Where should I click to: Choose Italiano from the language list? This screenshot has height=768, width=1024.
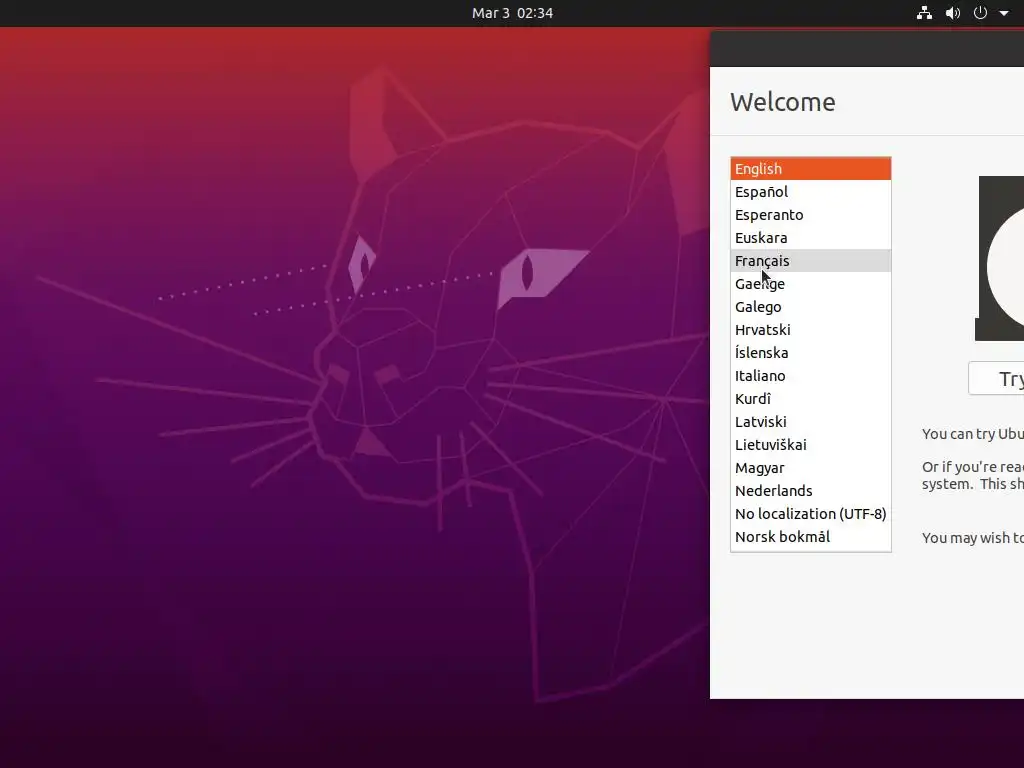tap(810, 376)
